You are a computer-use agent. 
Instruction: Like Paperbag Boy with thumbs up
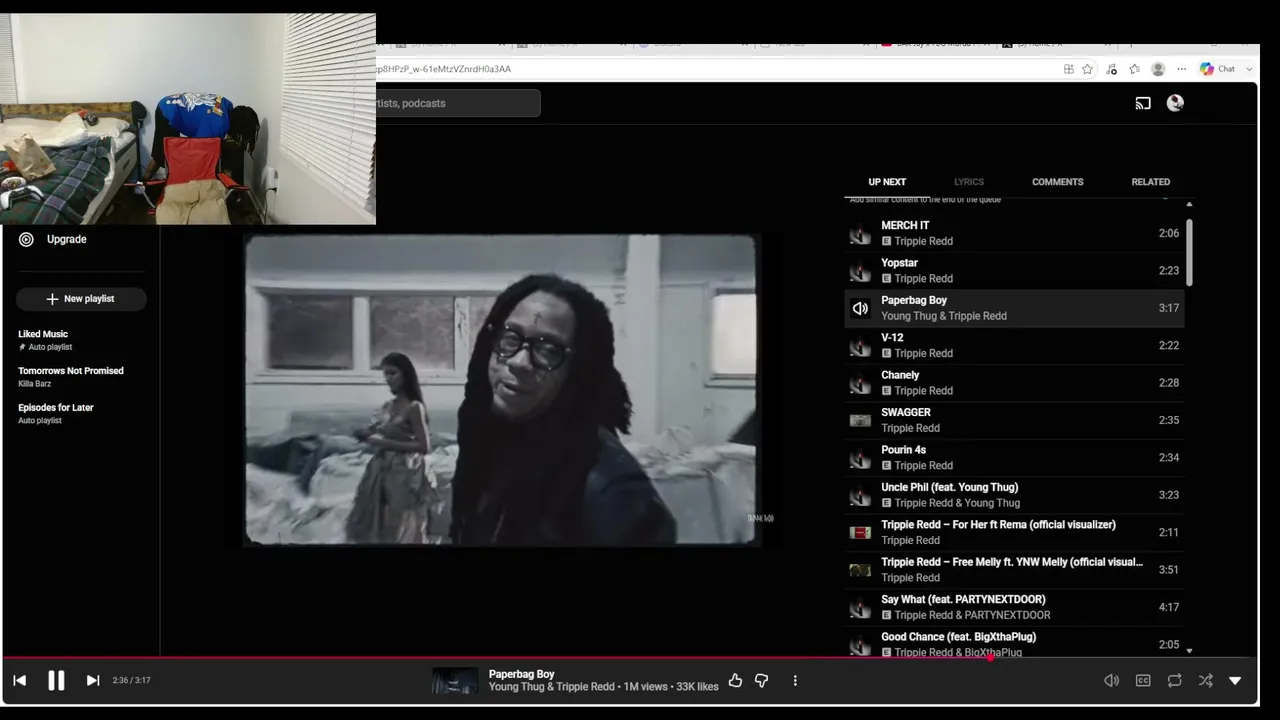point(735,680)
